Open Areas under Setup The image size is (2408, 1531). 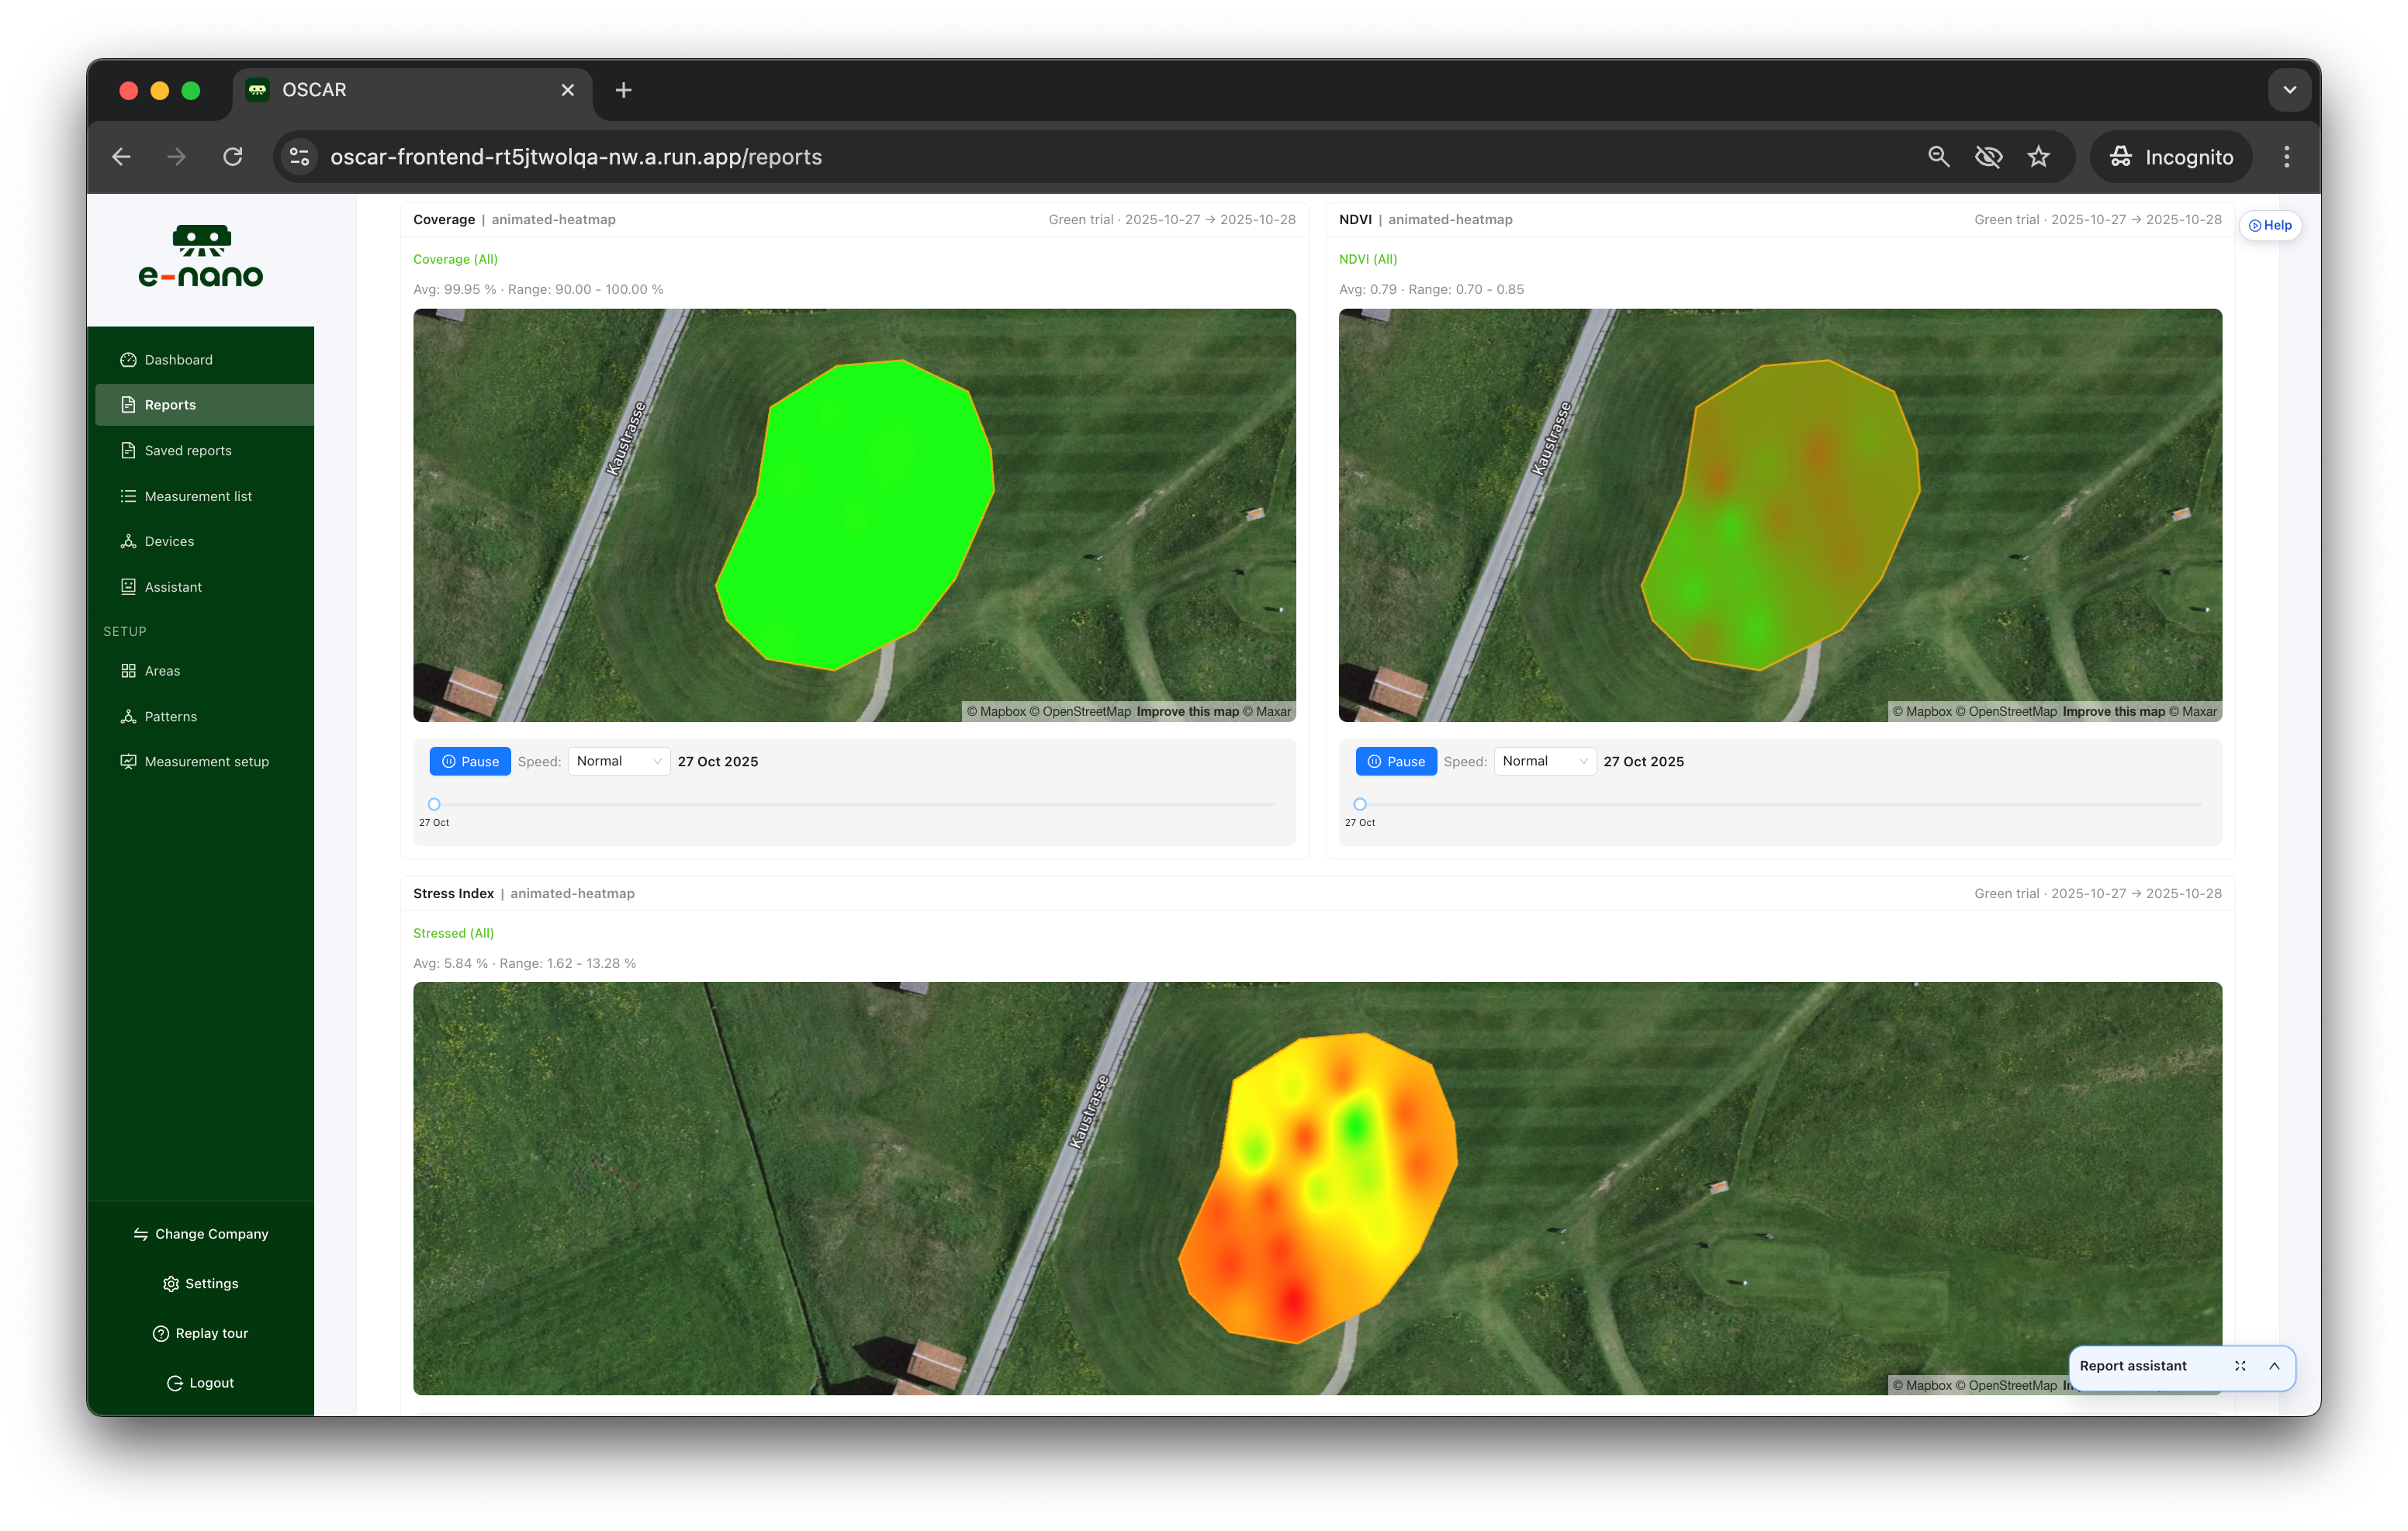click(161, 670)
